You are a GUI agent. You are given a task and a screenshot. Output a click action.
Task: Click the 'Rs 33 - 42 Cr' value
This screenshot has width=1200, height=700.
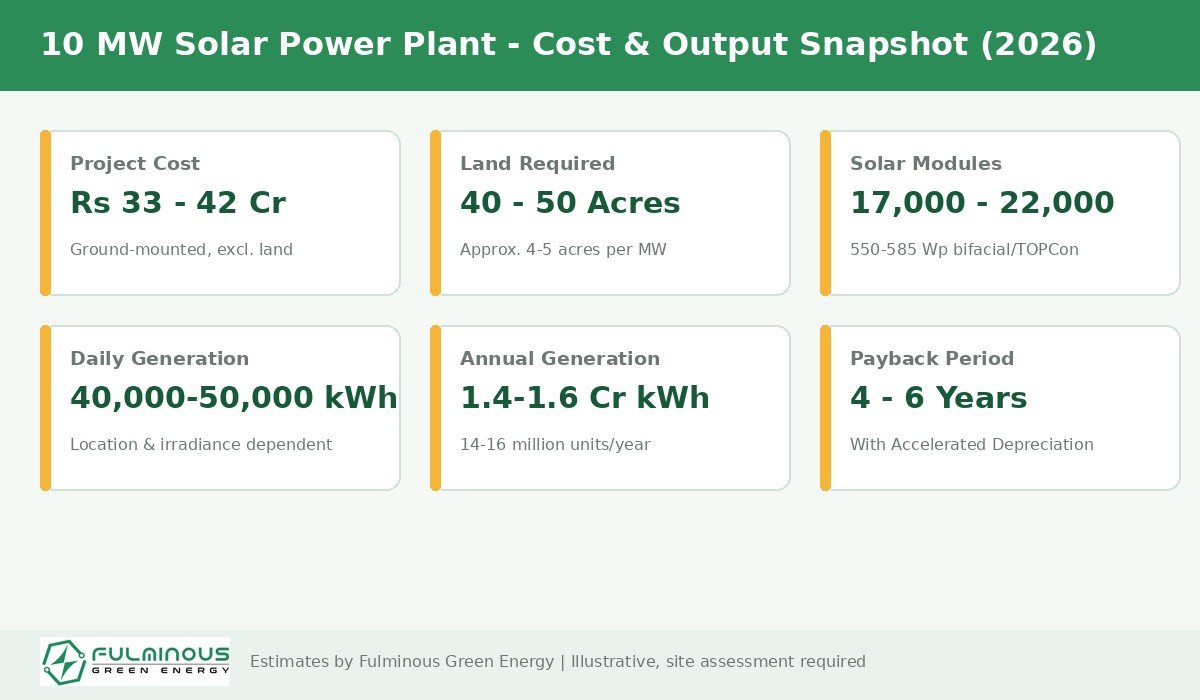pos(178,203)
